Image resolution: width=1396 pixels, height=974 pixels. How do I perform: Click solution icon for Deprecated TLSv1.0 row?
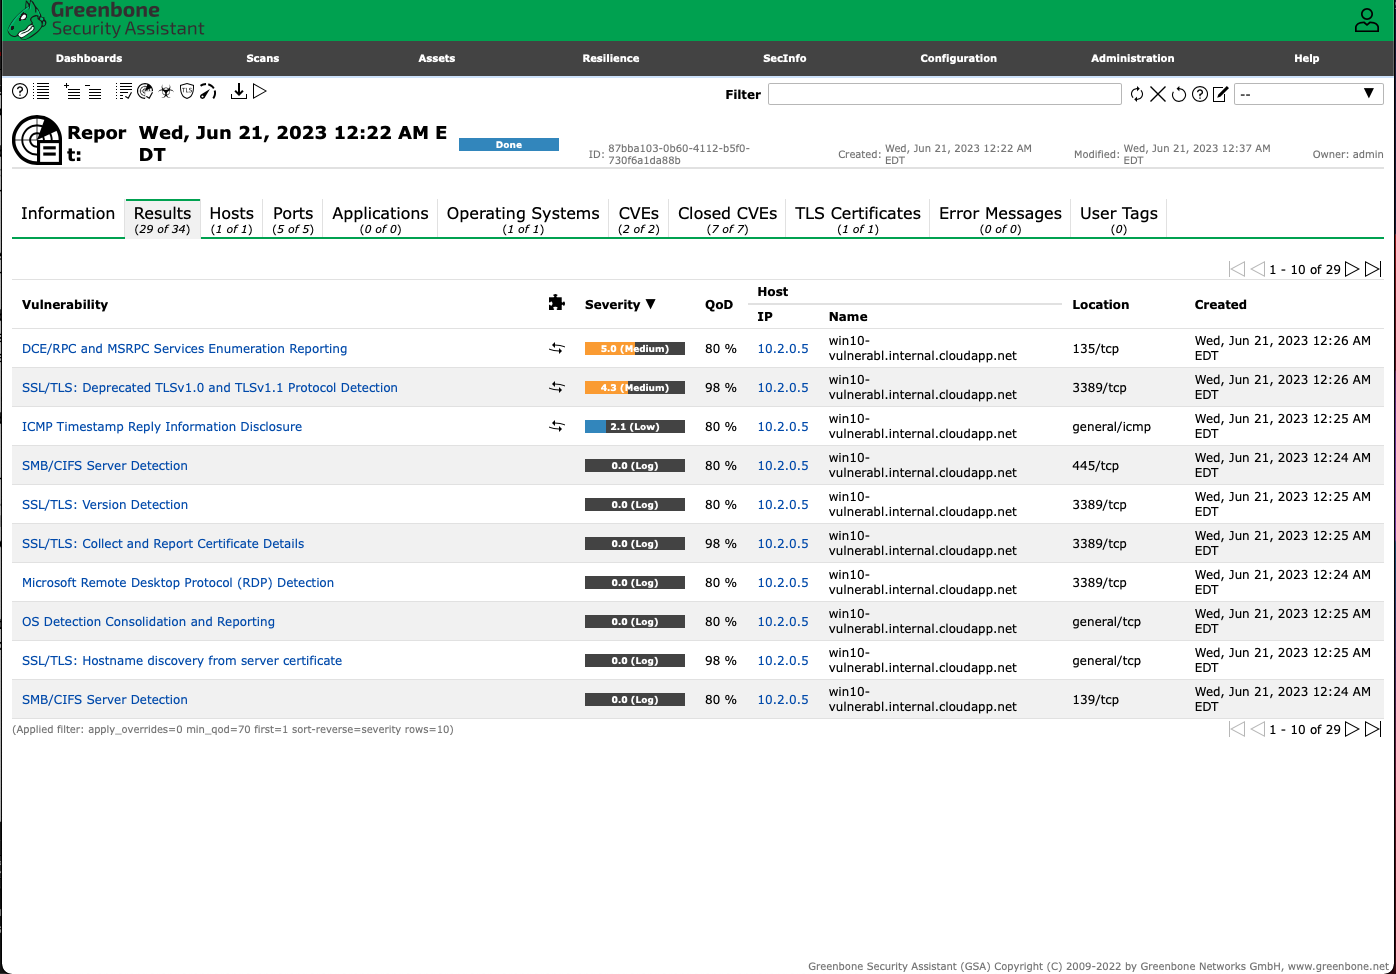pos(557,387)
